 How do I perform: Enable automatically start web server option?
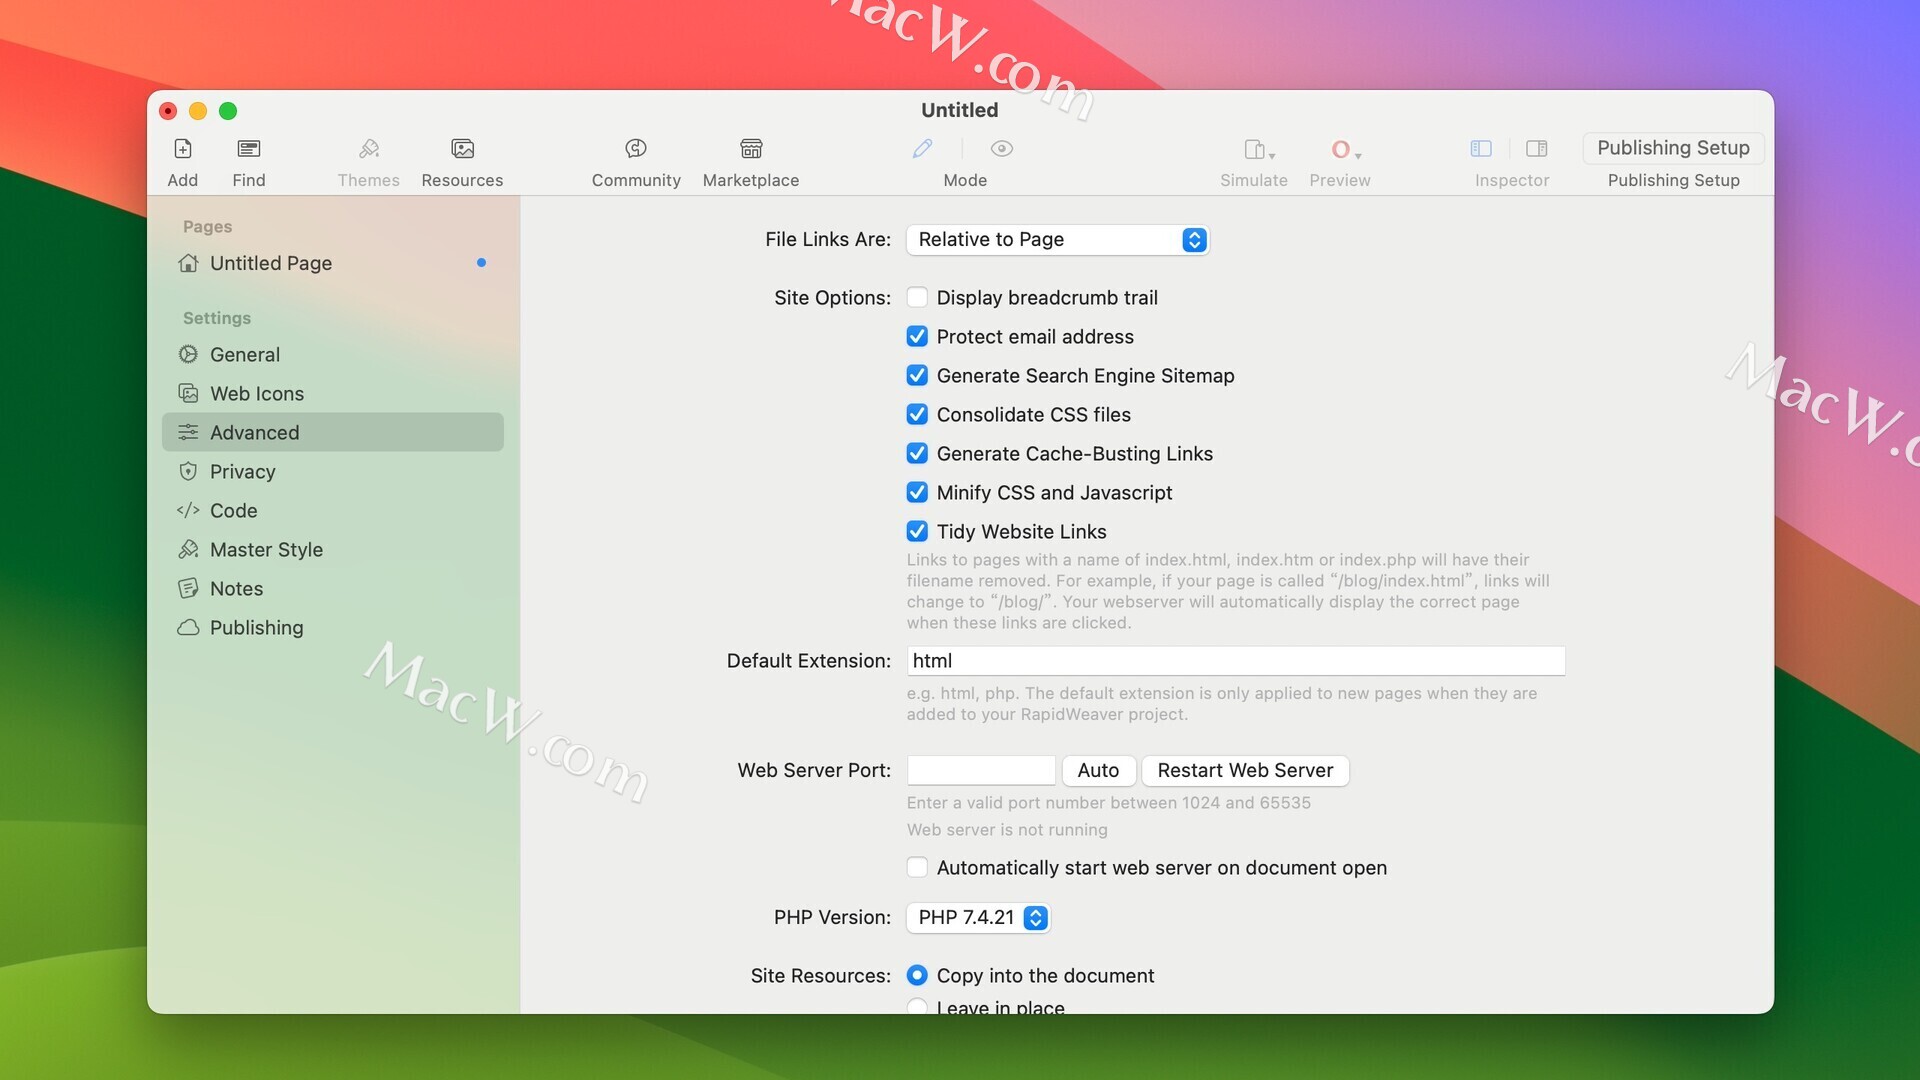917,867
